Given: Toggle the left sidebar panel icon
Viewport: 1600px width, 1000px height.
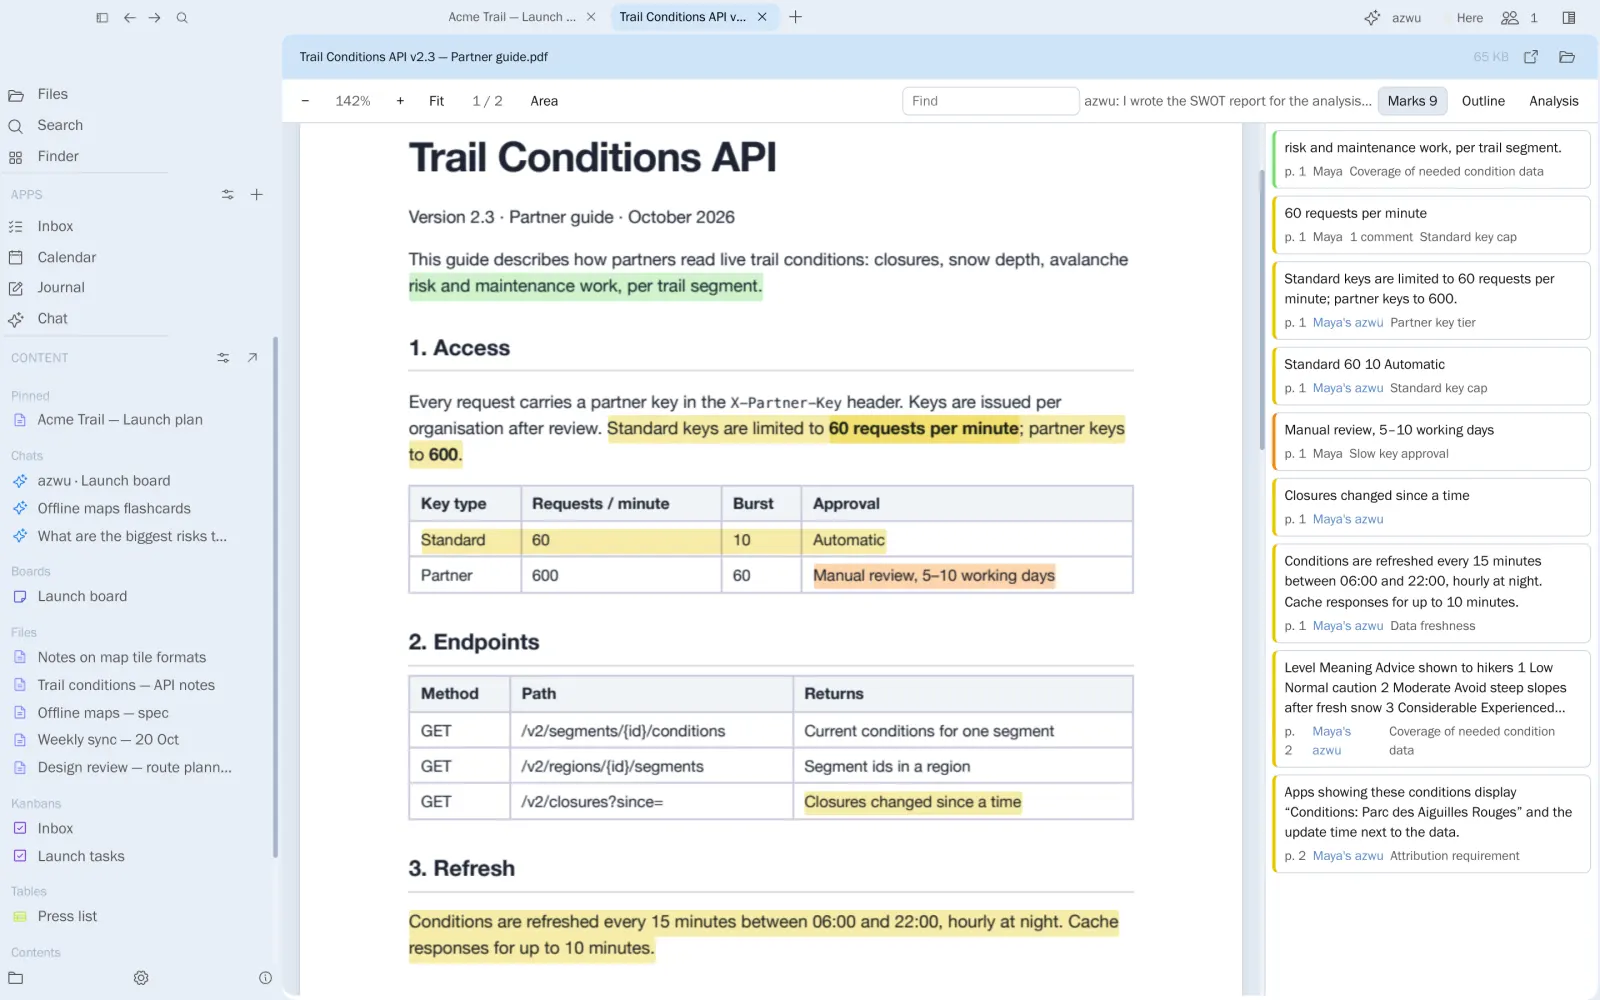Looking at the screenshot, I should coord(102,18).
